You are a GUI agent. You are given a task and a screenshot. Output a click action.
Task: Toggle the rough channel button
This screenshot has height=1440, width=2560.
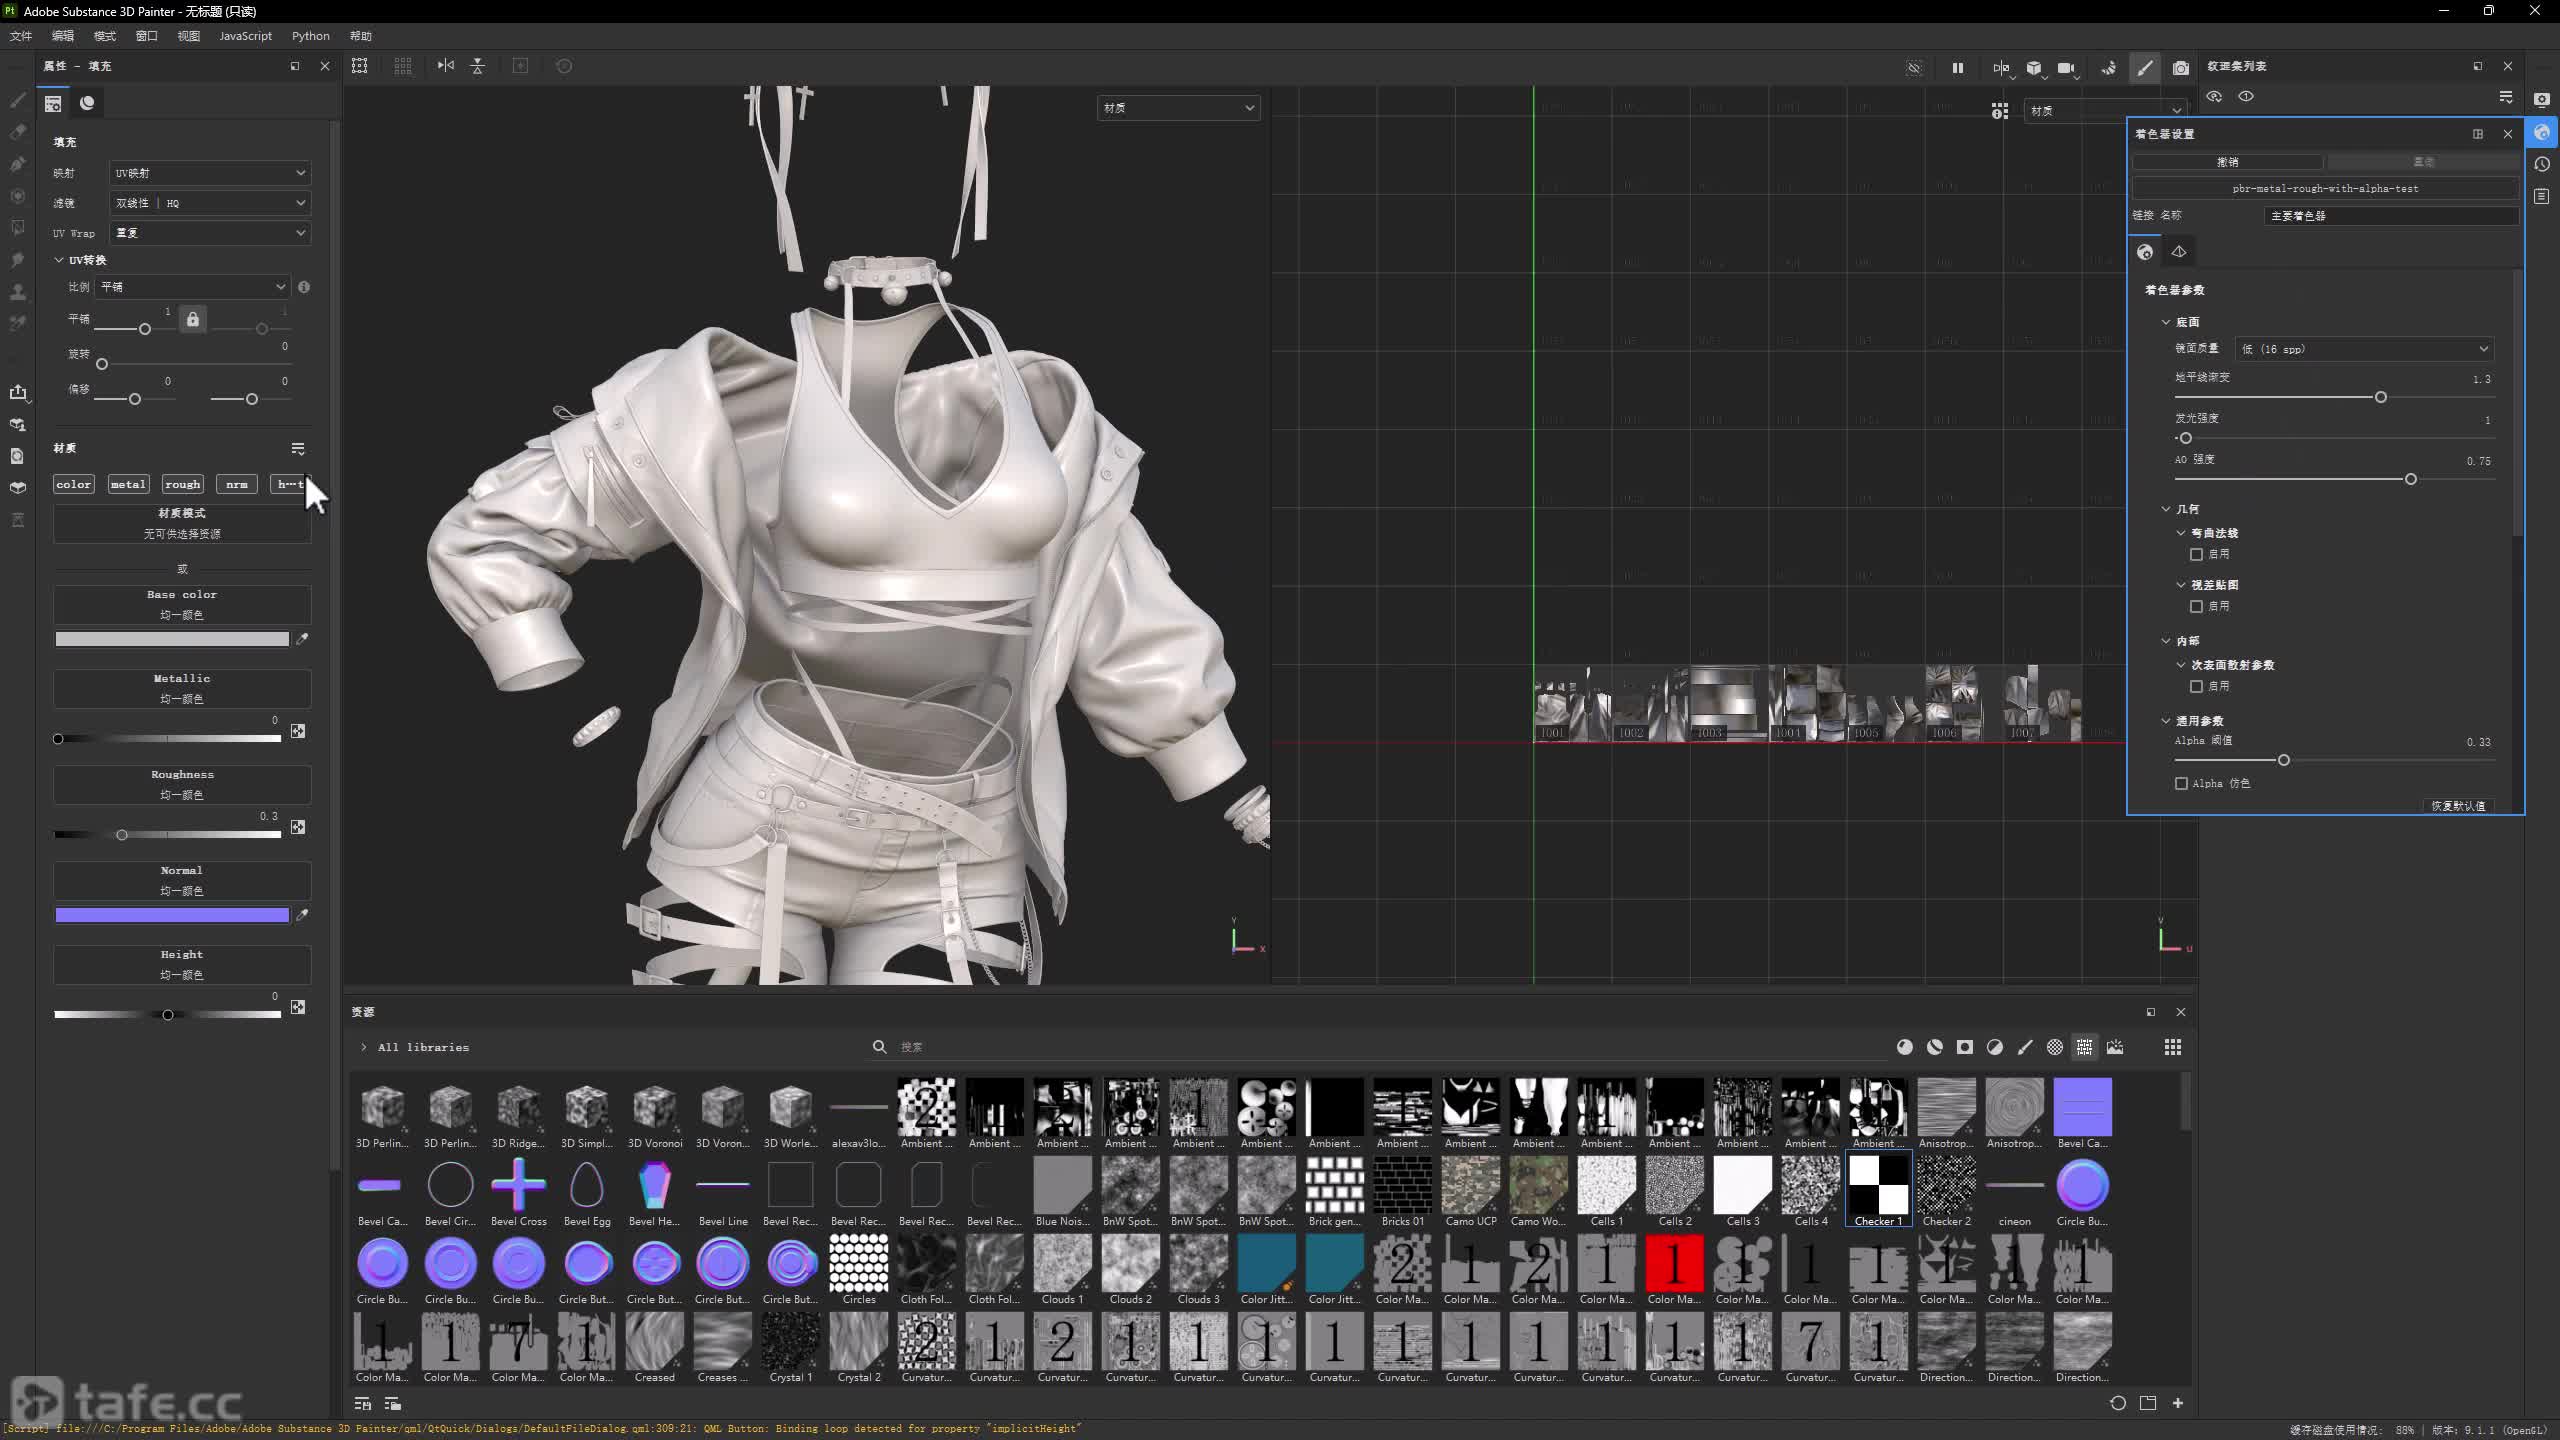(x=182, y=484)
